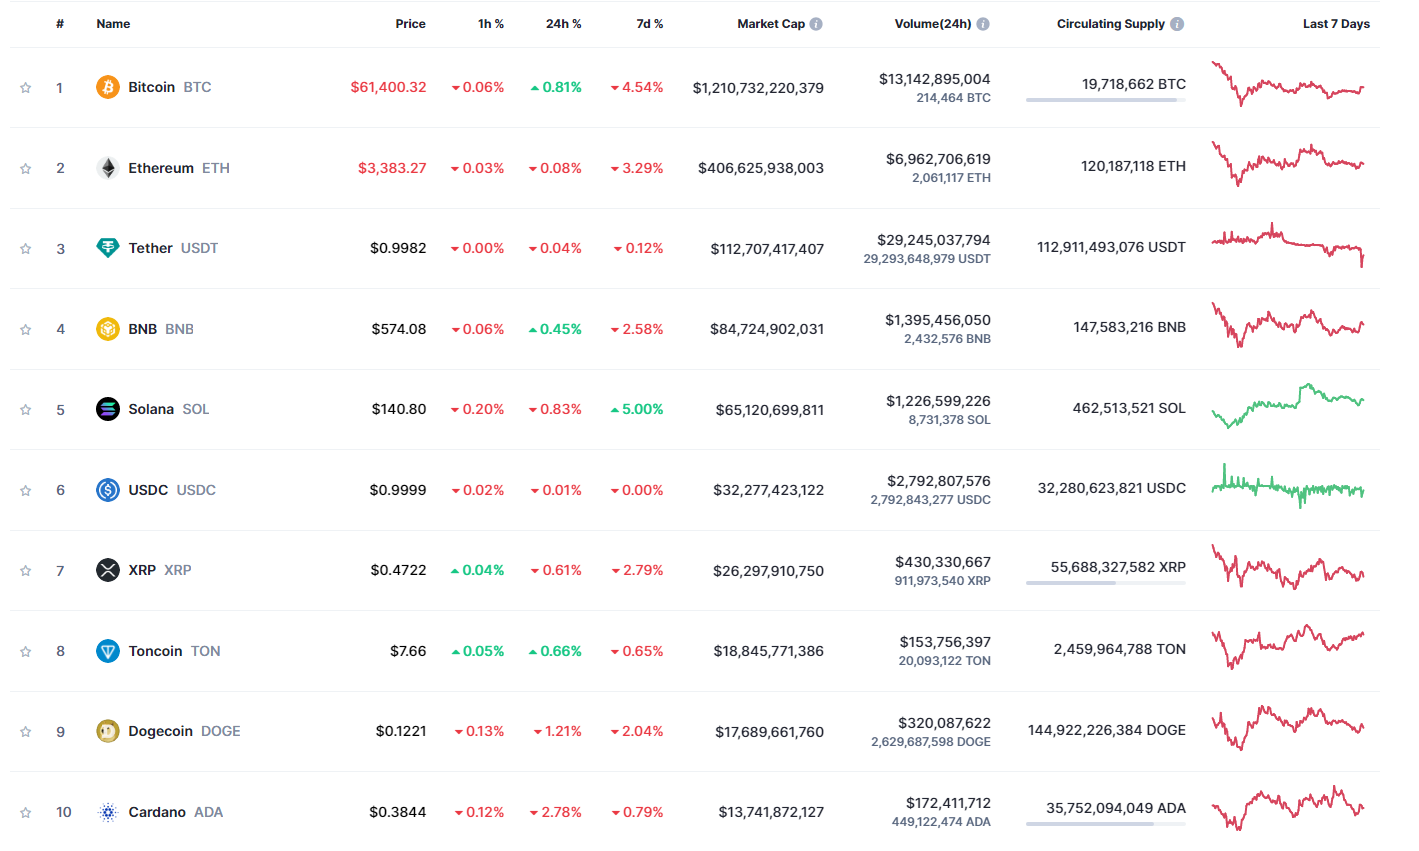
Task: Open Ethereum's last 7 days sparkline chart
Action: click(1287, 164)
